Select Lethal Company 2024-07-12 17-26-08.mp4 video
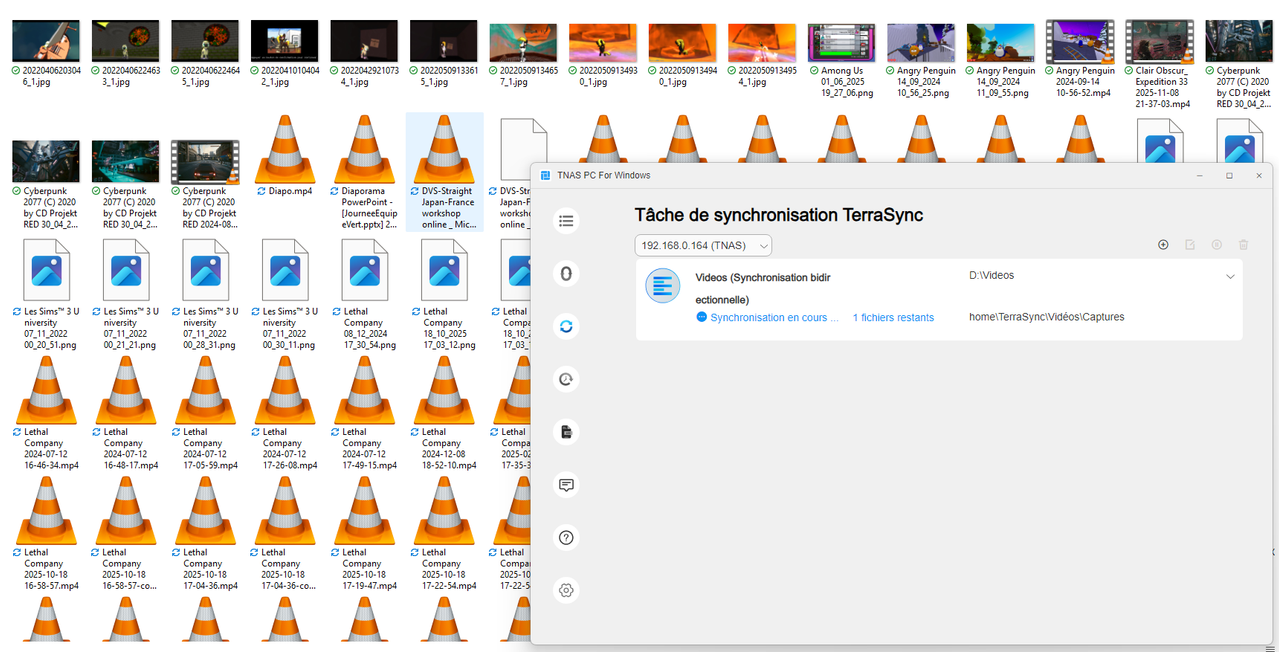 283,413
